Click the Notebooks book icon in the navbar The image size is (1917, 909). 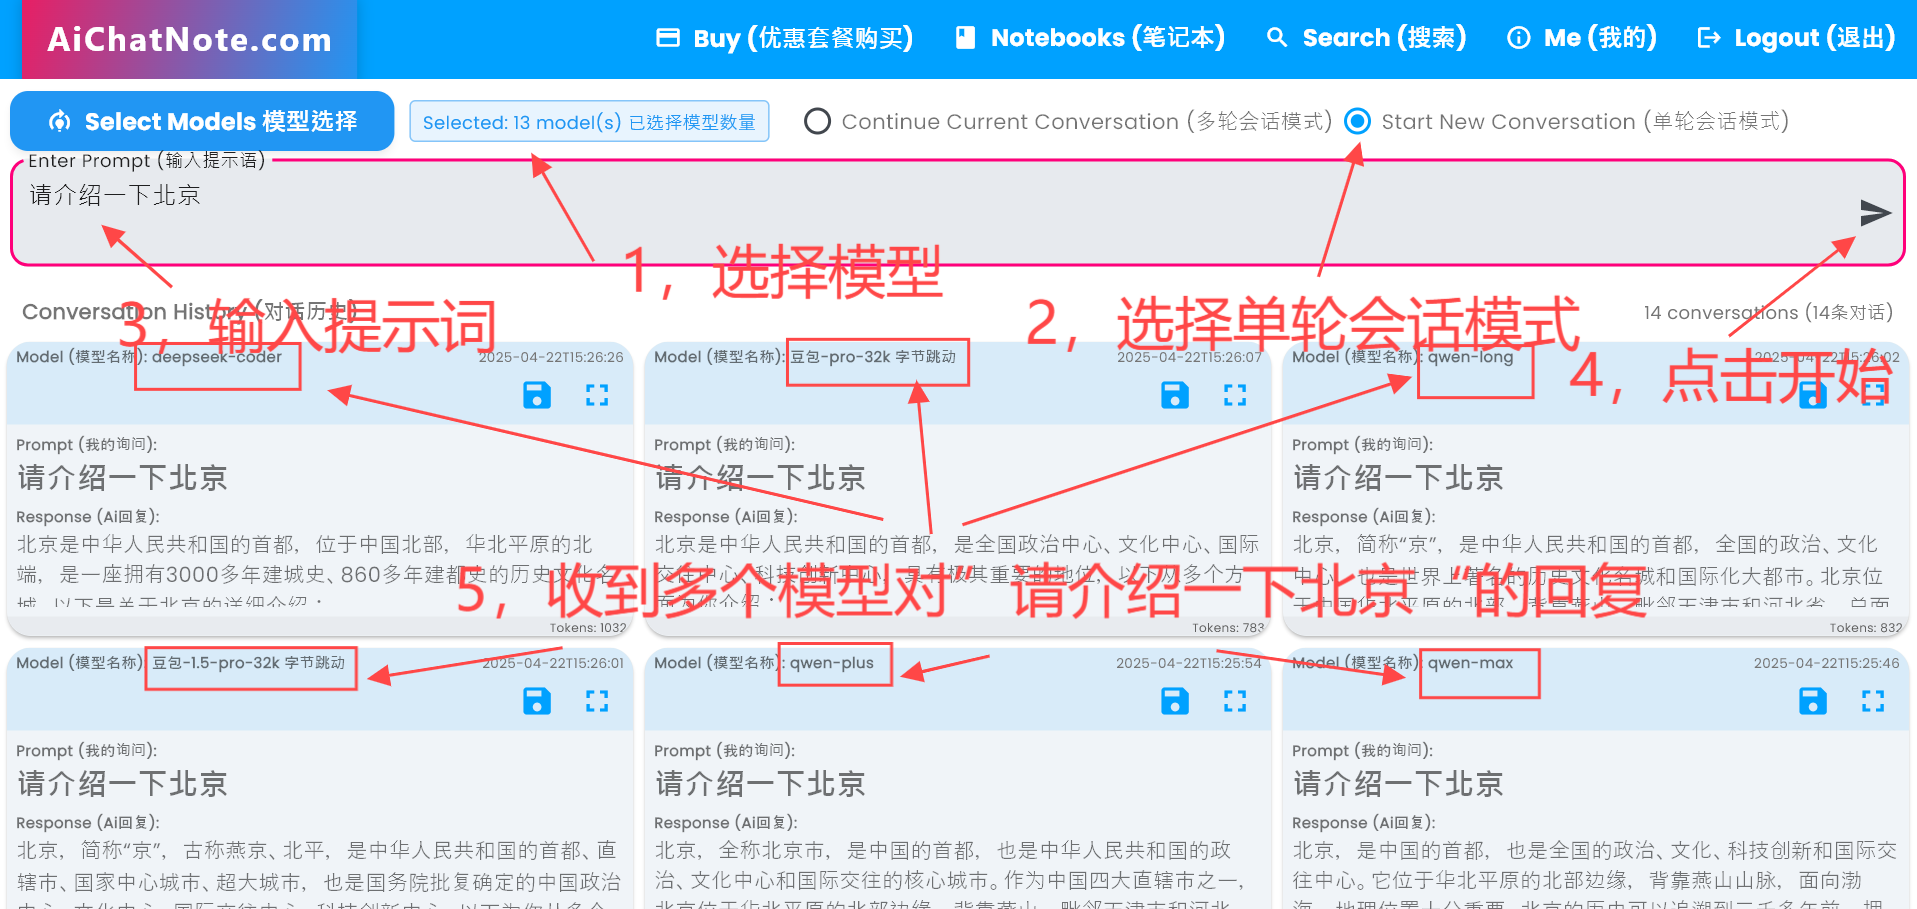964,37
